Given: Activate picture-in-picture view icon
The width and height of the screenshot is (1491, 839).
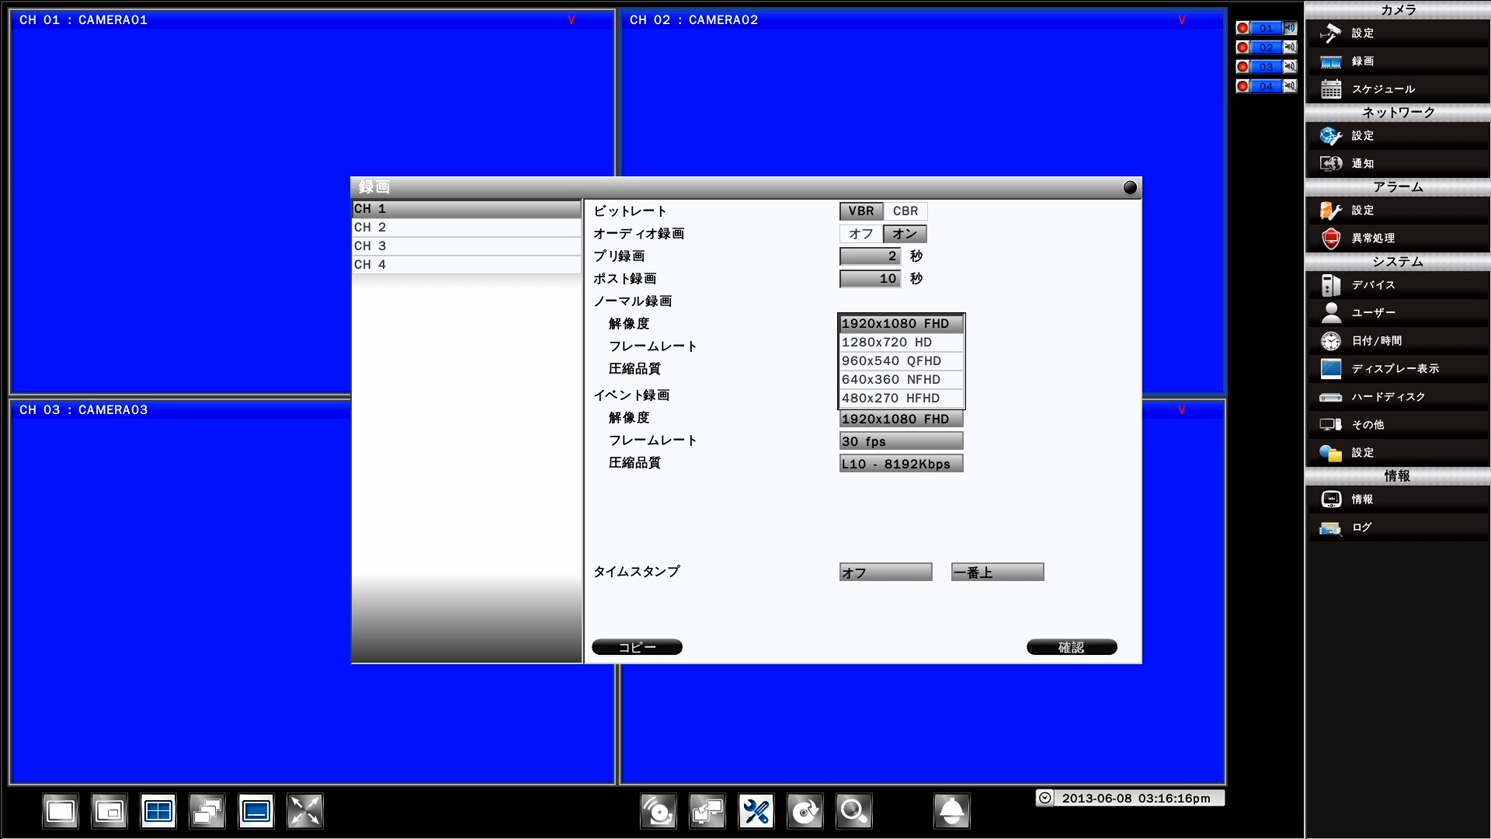Looking at the screenshot, I should 109,811.
